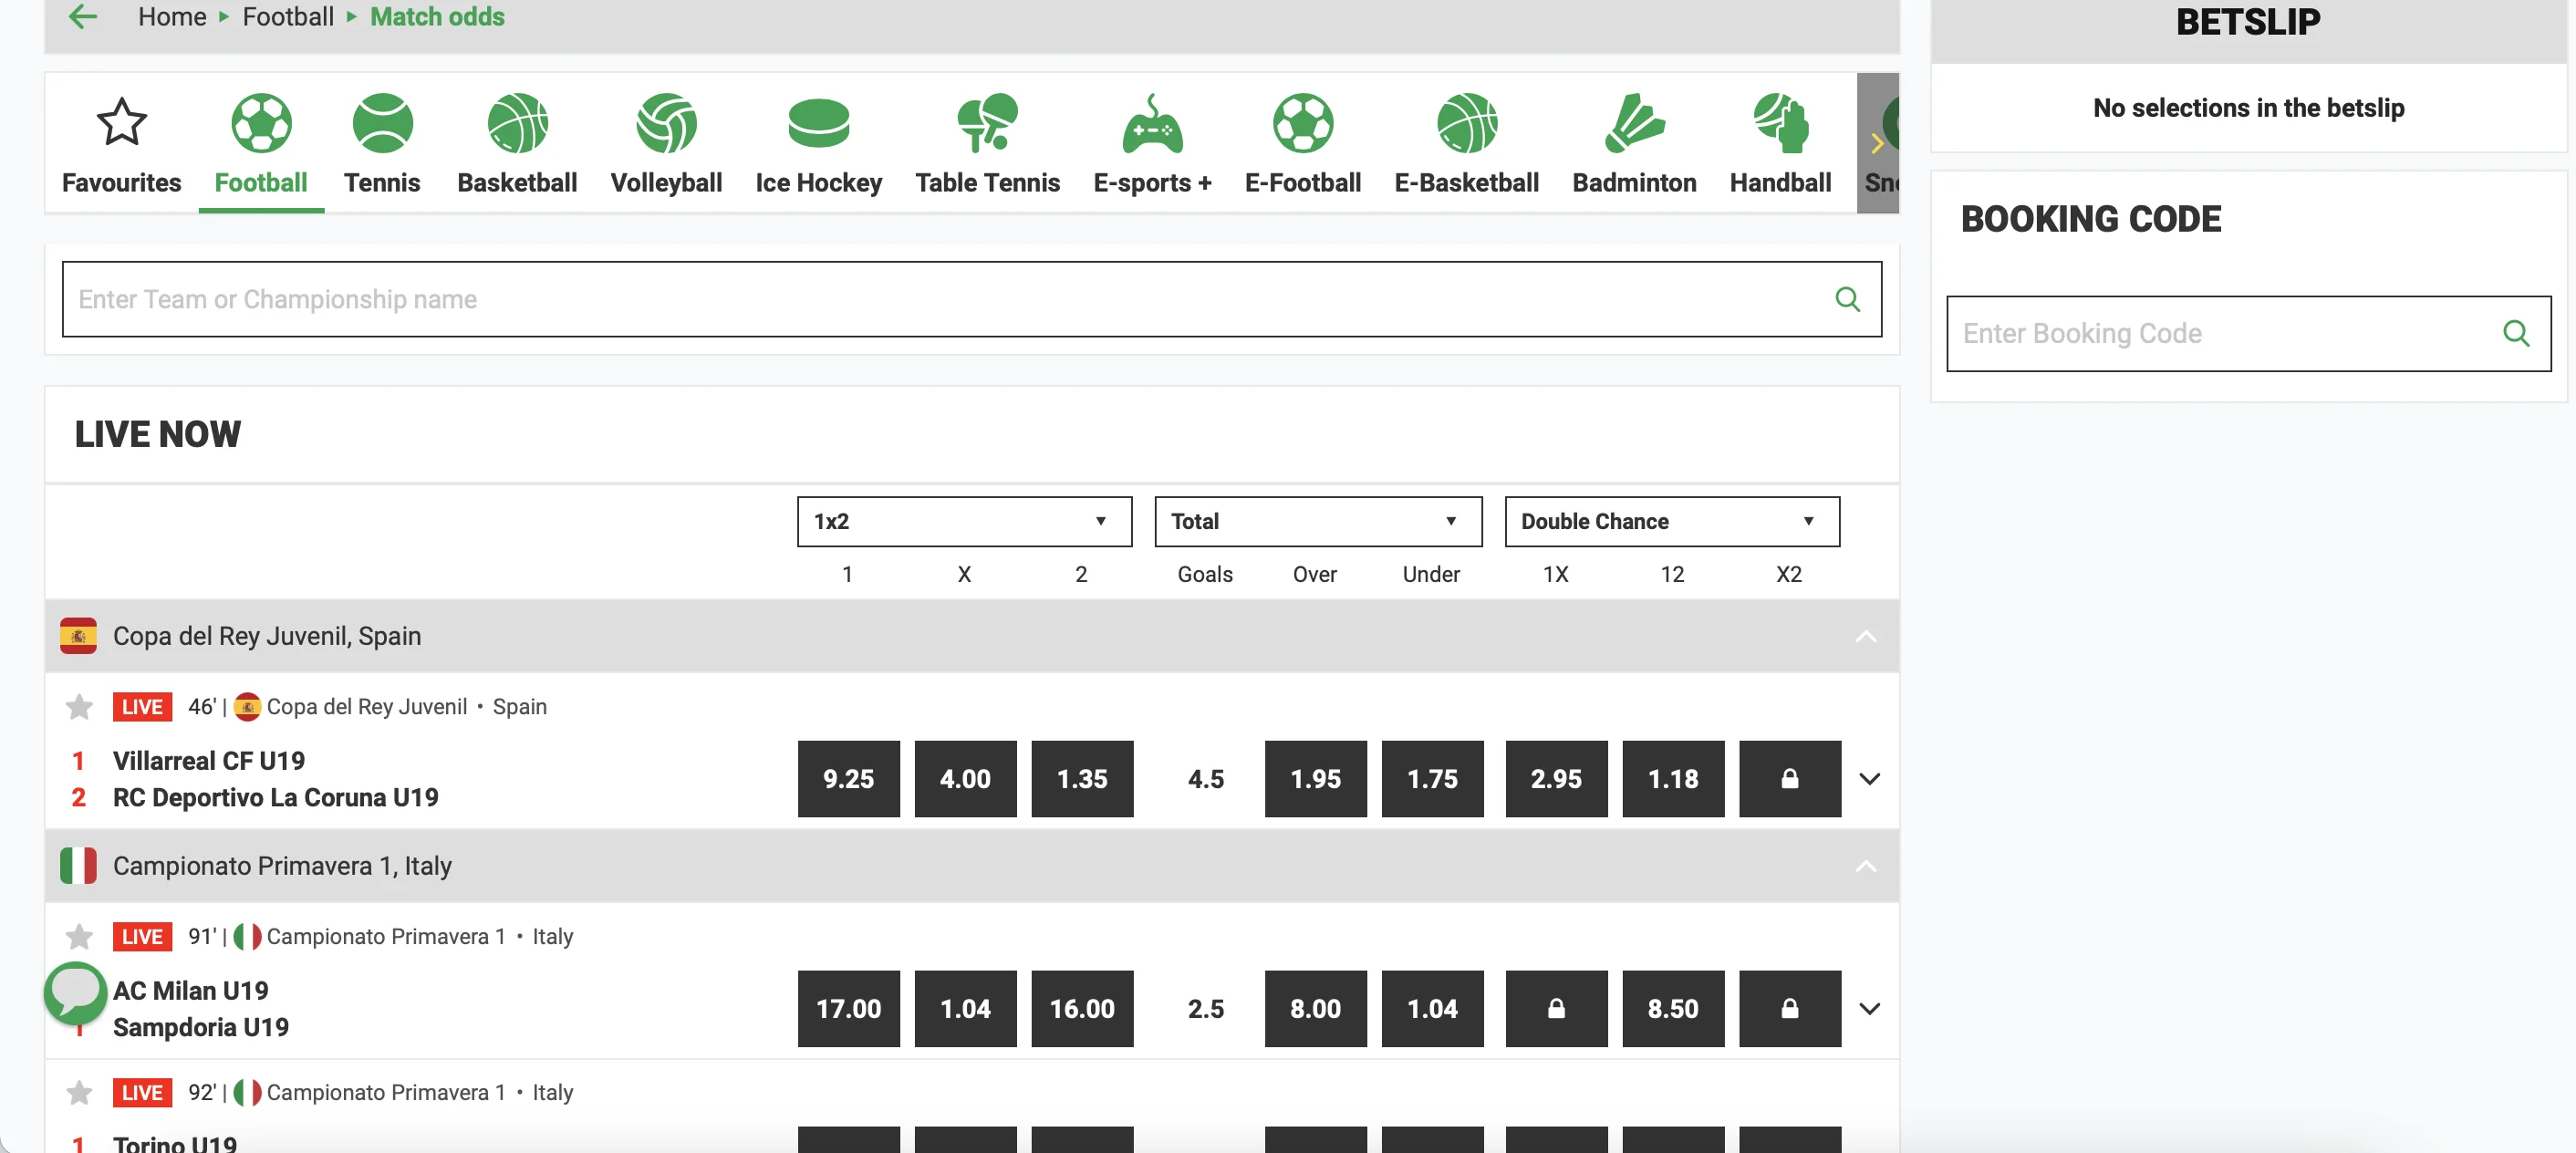Collapse the Copa del Rey Juvenil section
Image resolution: width=2576 pixels, height=1153 pixels.
click(1865, 636)
